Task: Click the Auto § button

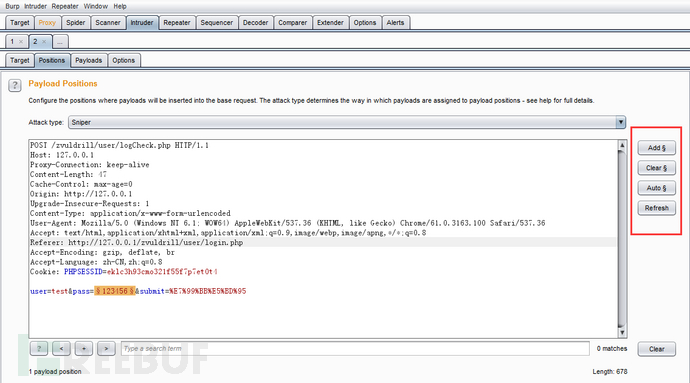Action: (x=657, y=188)
